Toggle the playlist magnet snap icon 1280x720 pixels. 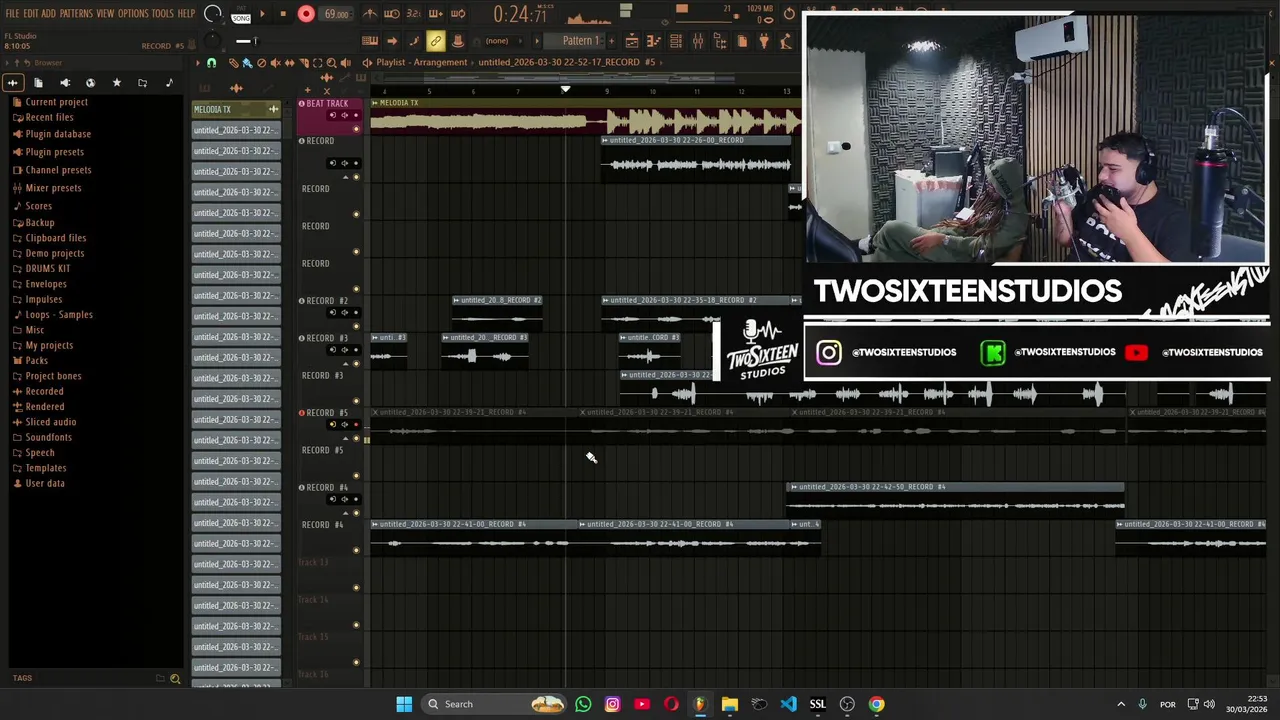point(211,62)
